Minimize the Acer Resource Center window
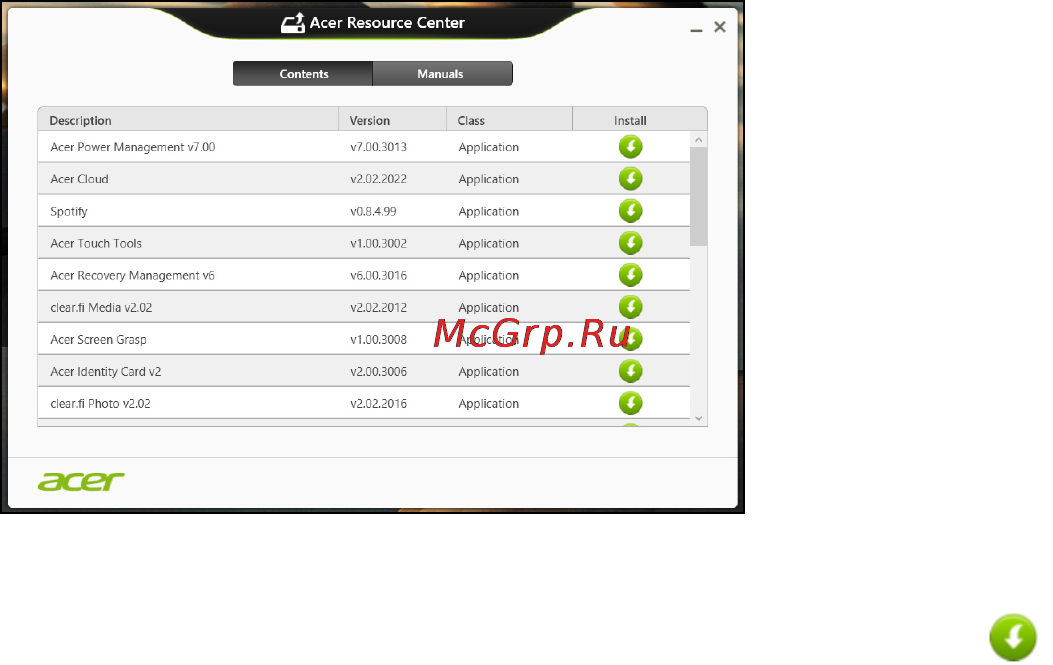 click(696, 28)
